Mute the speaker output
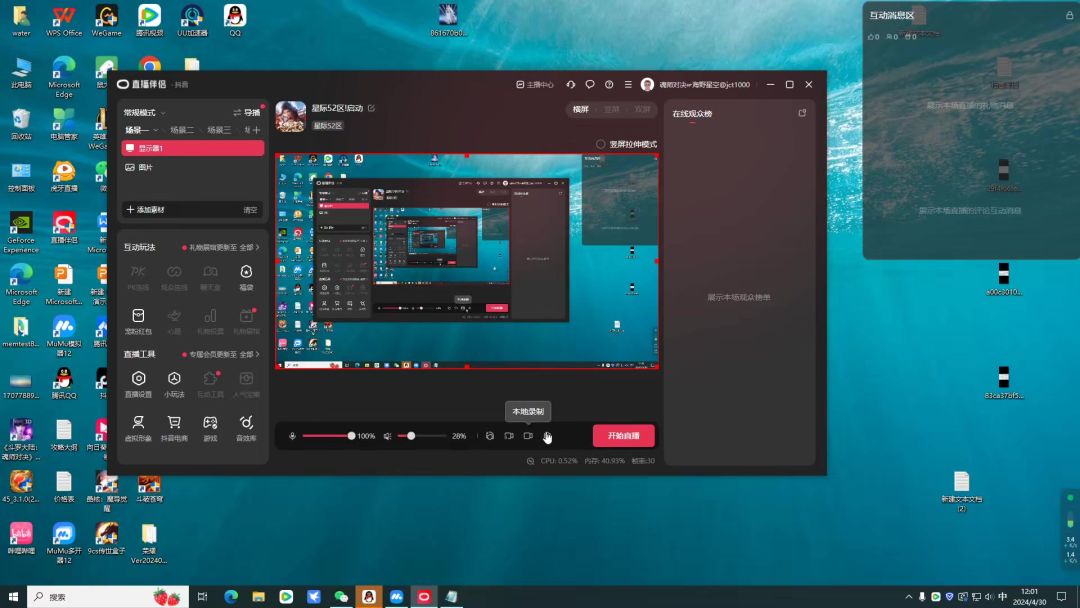This screenshot has width=1080, height=608. pyautogui.click(x=388, y=436)
